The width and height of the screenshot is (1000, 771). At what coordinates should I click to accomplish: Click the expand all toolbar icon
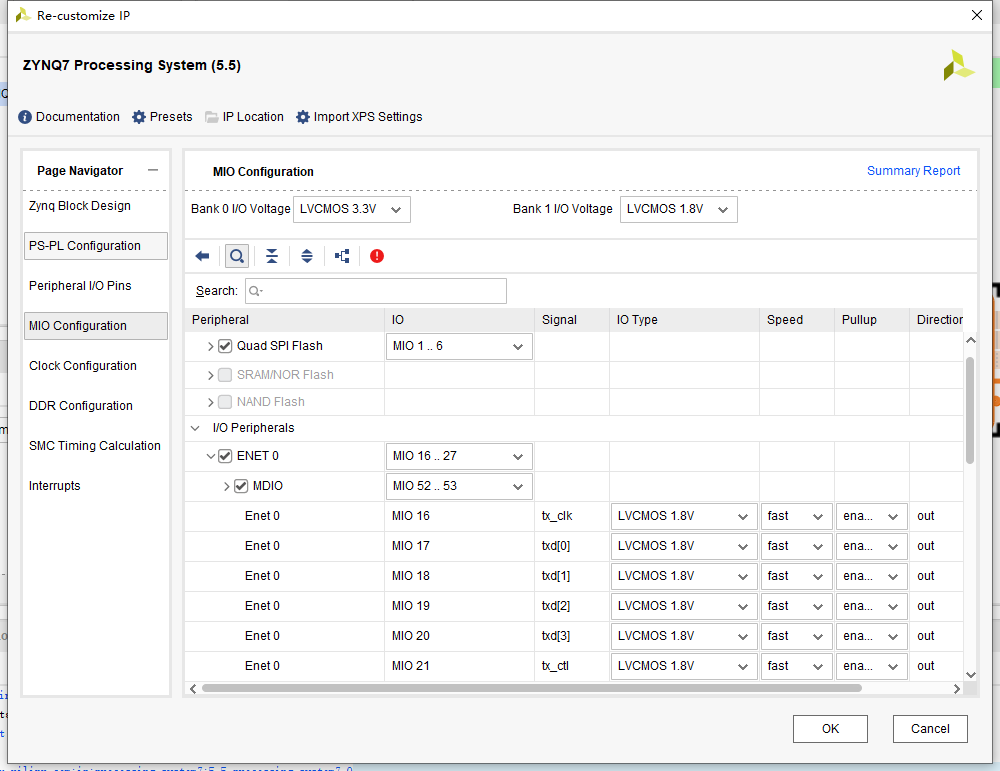307,256
